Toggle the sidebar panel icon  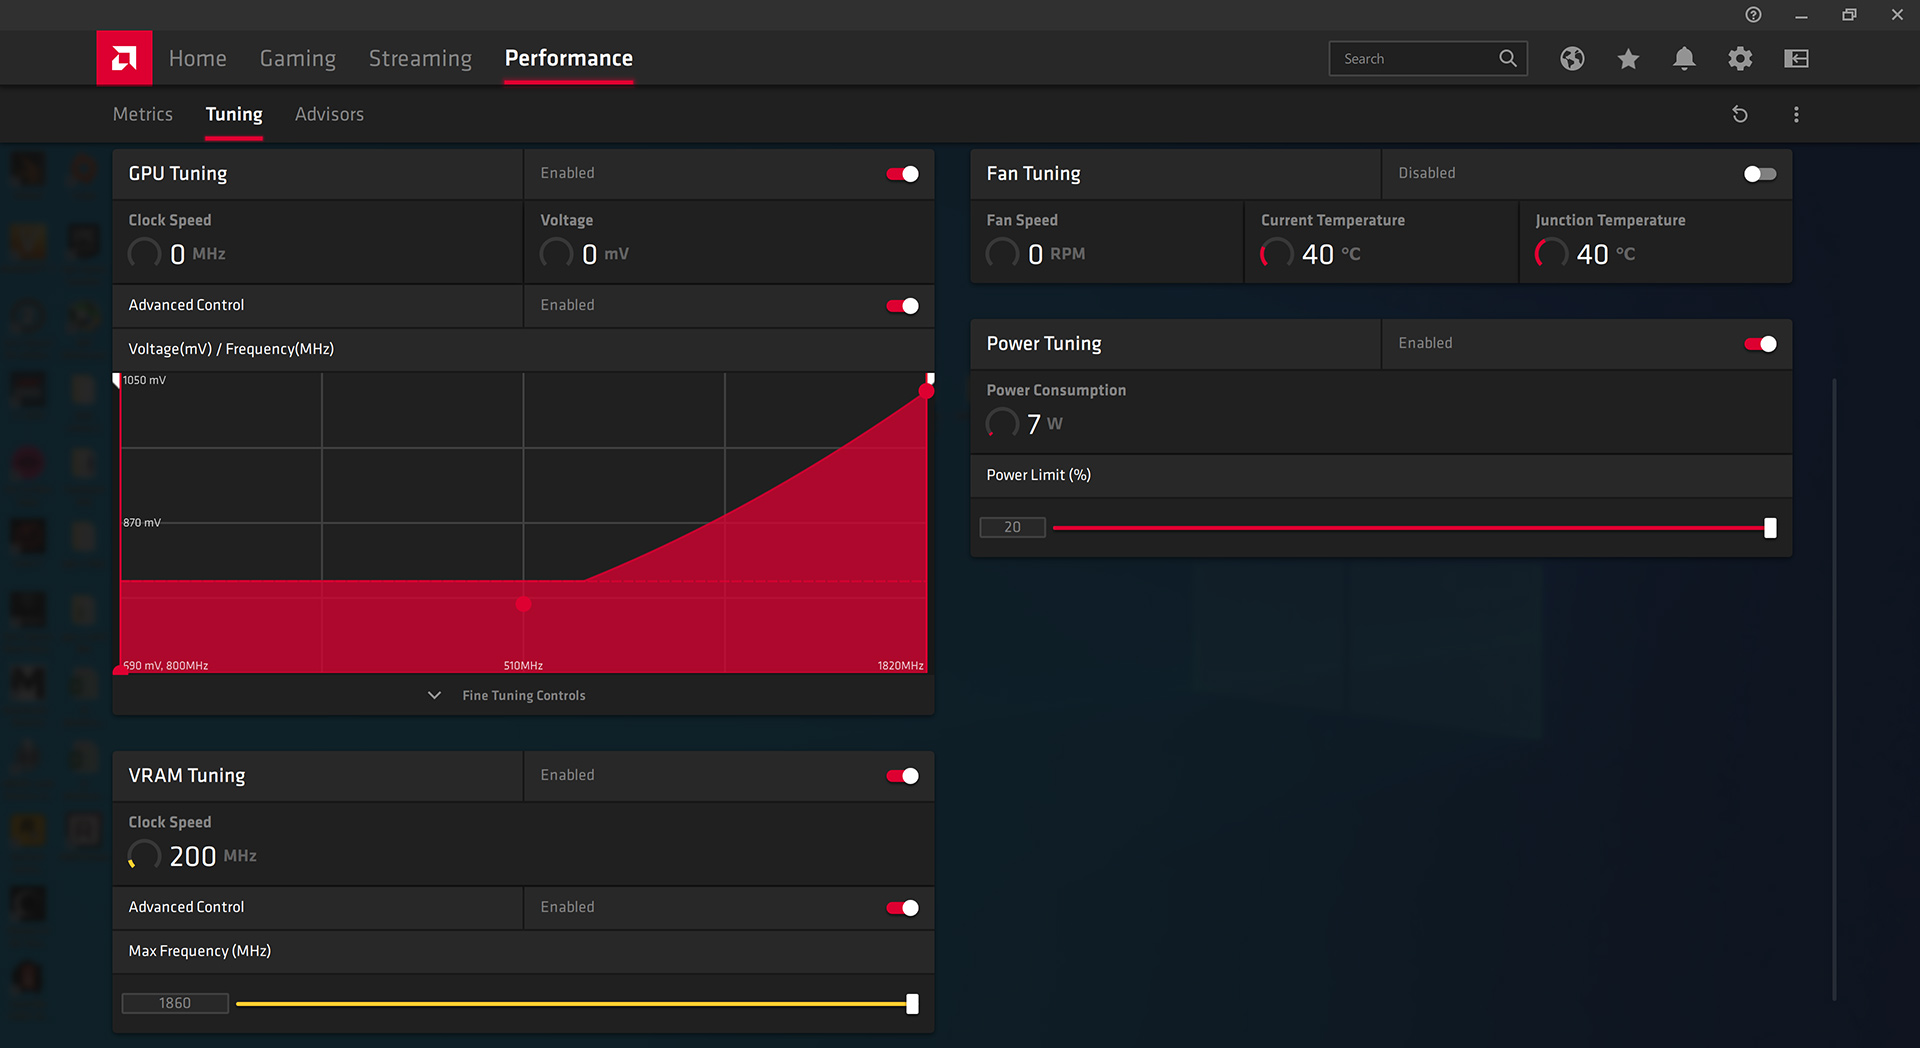[1796, 59]
